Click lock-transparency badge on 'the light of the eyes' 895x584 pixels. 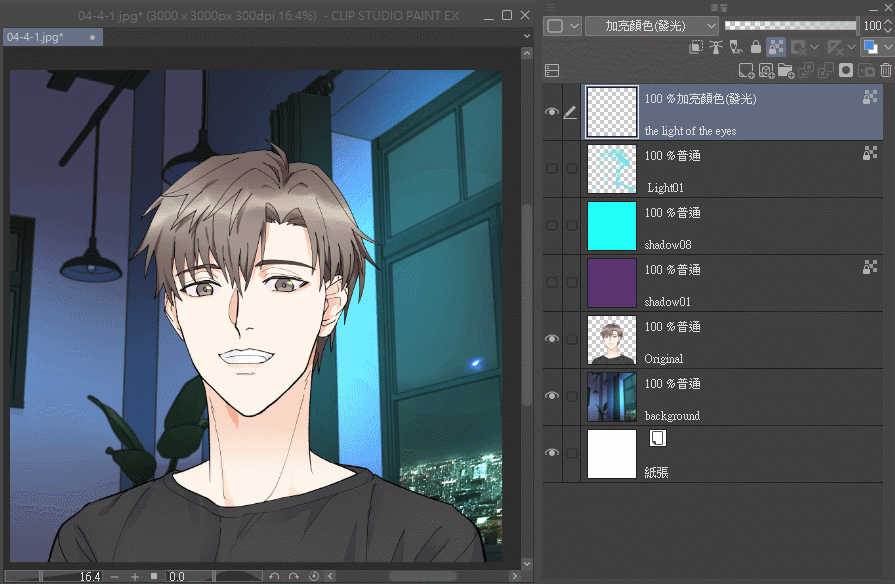click(870, 96)
